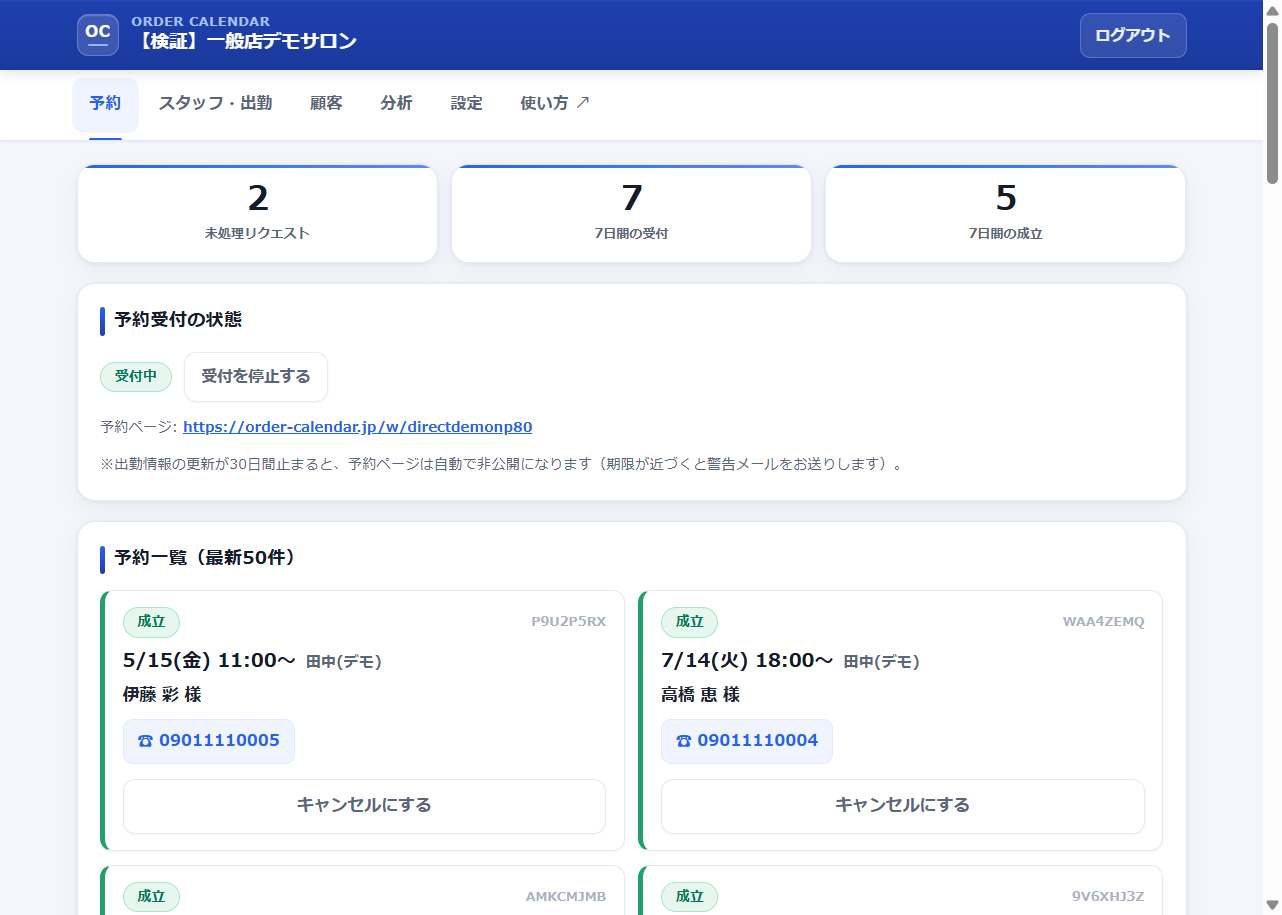Click reservation code P9U2P5RX
Screen dimensions: 1282x915
click(568, 622)
